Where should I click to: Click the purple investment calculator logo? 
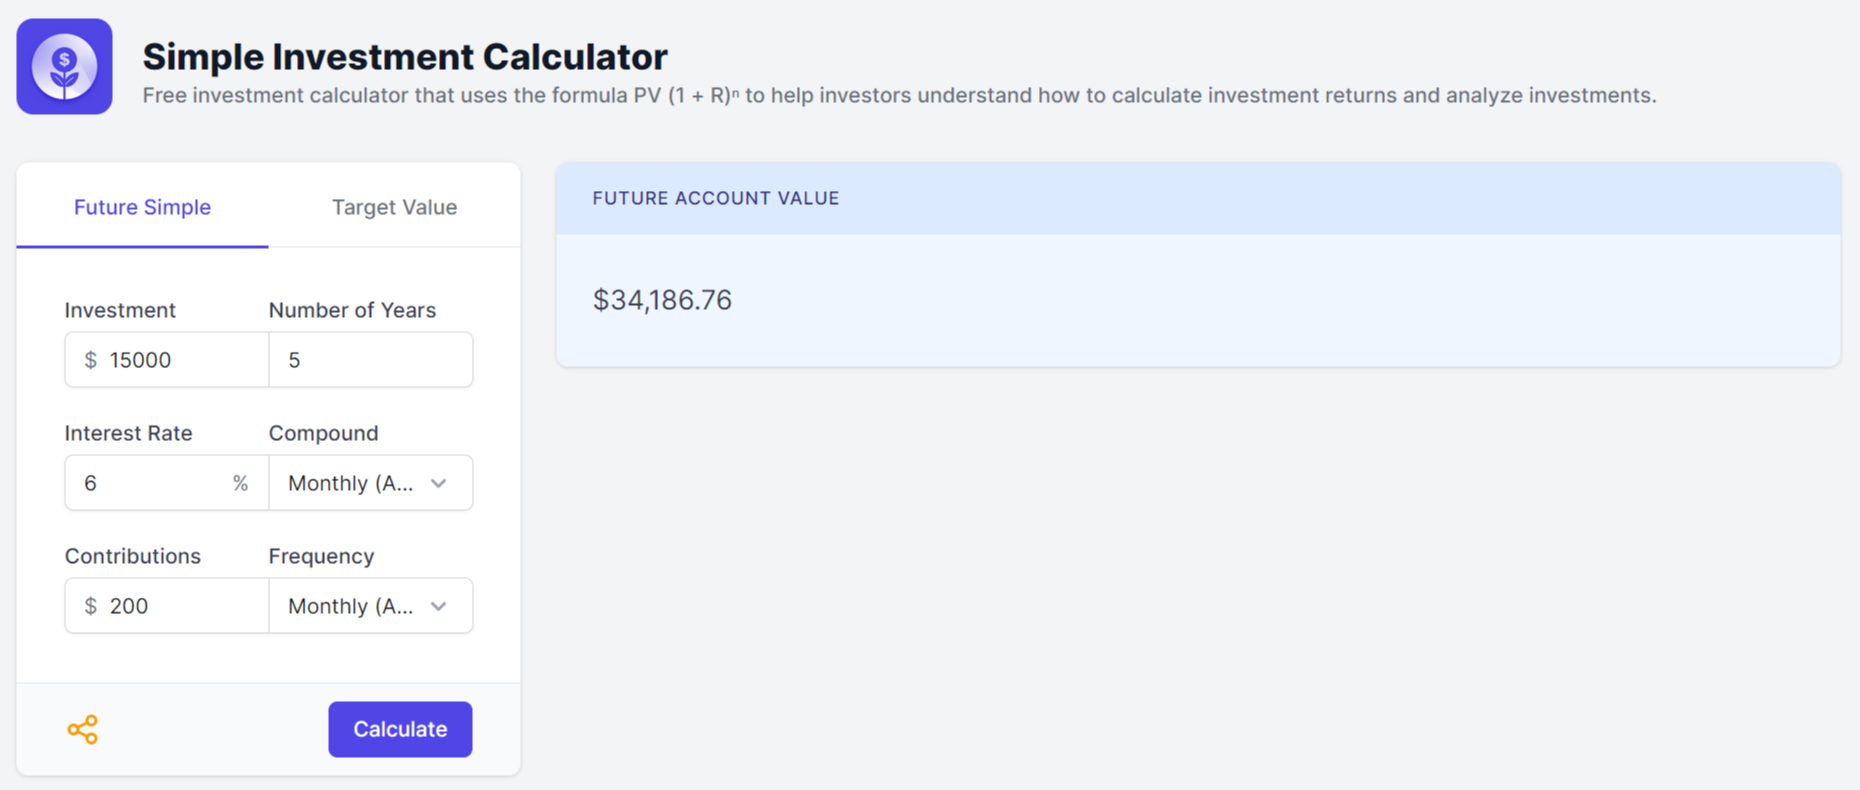(65, 67)
